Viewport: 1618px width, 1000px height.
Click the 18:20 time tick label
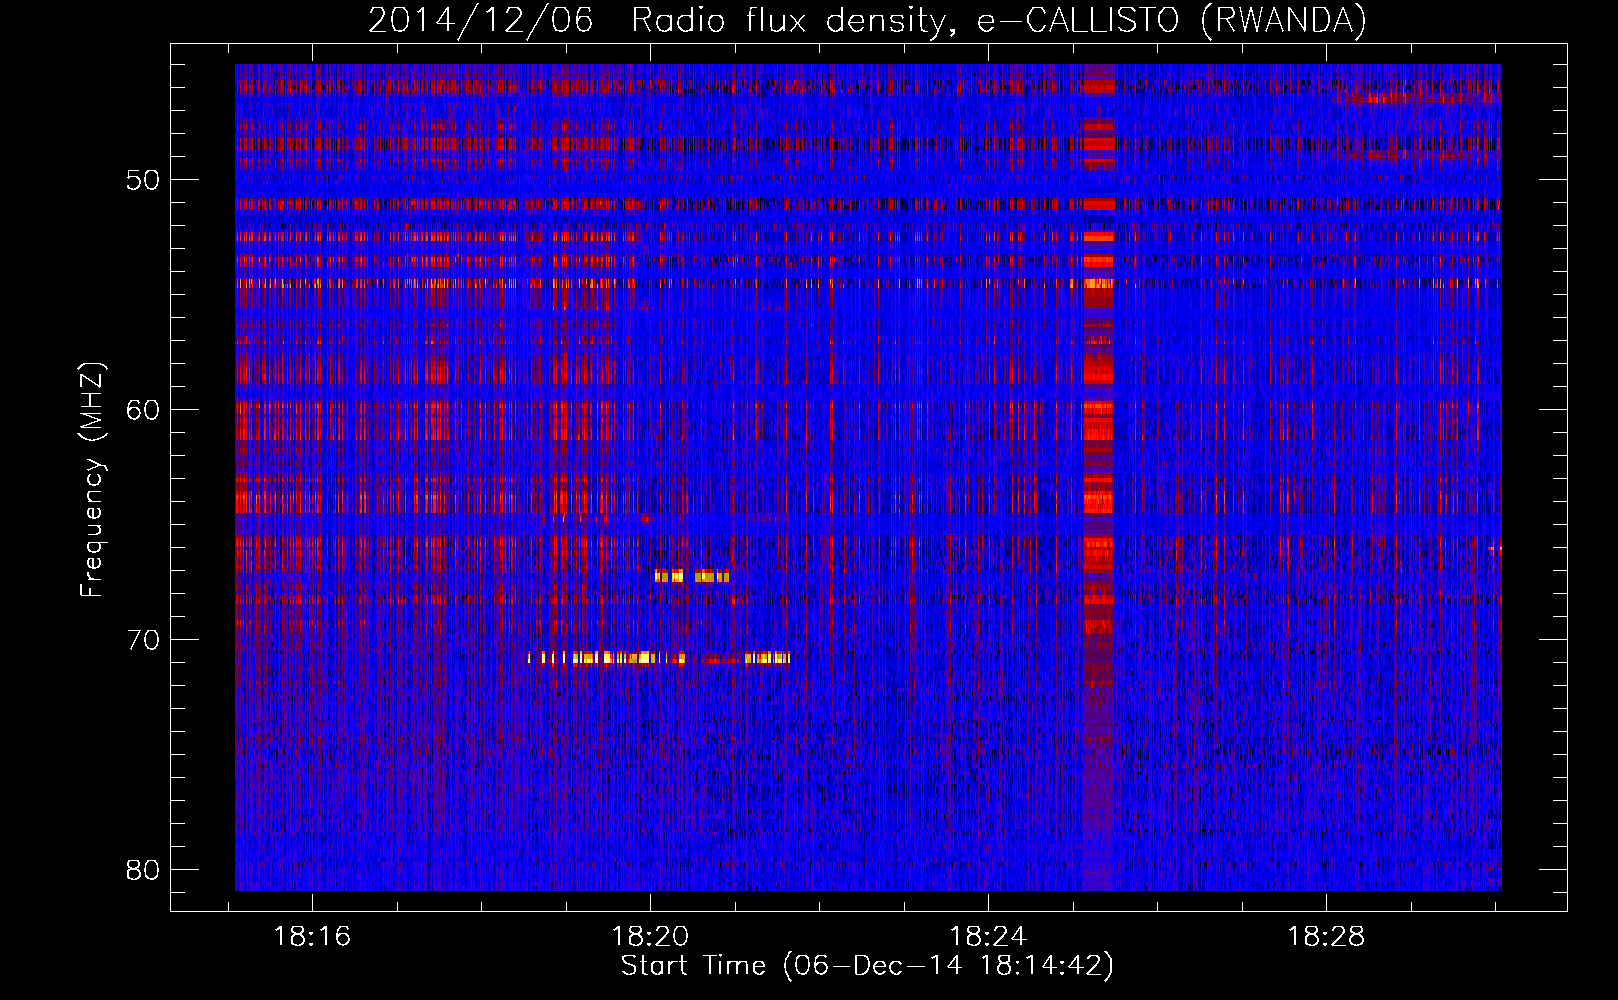click(651, 937)
